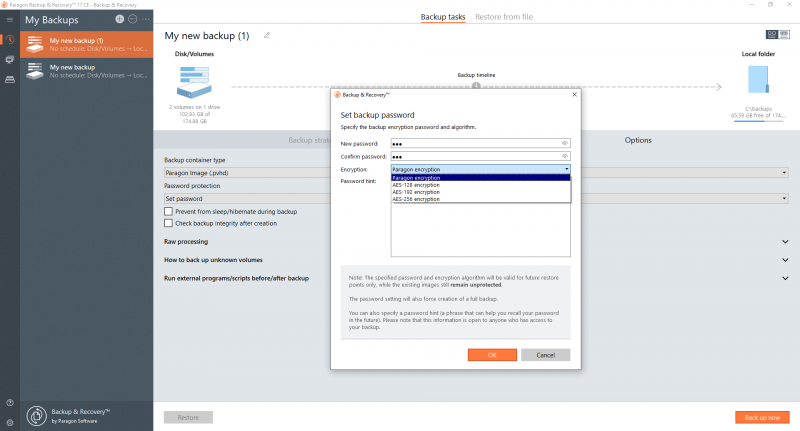
Task: Click the Backup & Recovery logo icon
Action: tap(37, 416)
